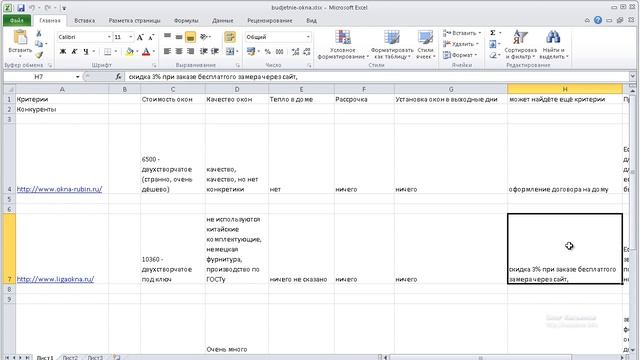Image resolution: width=640 pixels, height=360 pixels.
Task: Switch to sheet Лист2
Action: pyautogui.click(x=70, y=357)
